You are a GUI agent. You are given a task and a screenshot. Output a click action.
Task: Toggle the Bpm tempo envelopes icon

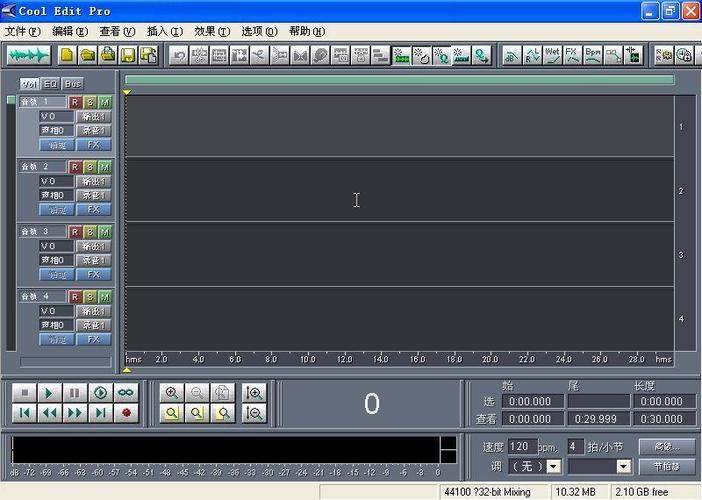593,56
